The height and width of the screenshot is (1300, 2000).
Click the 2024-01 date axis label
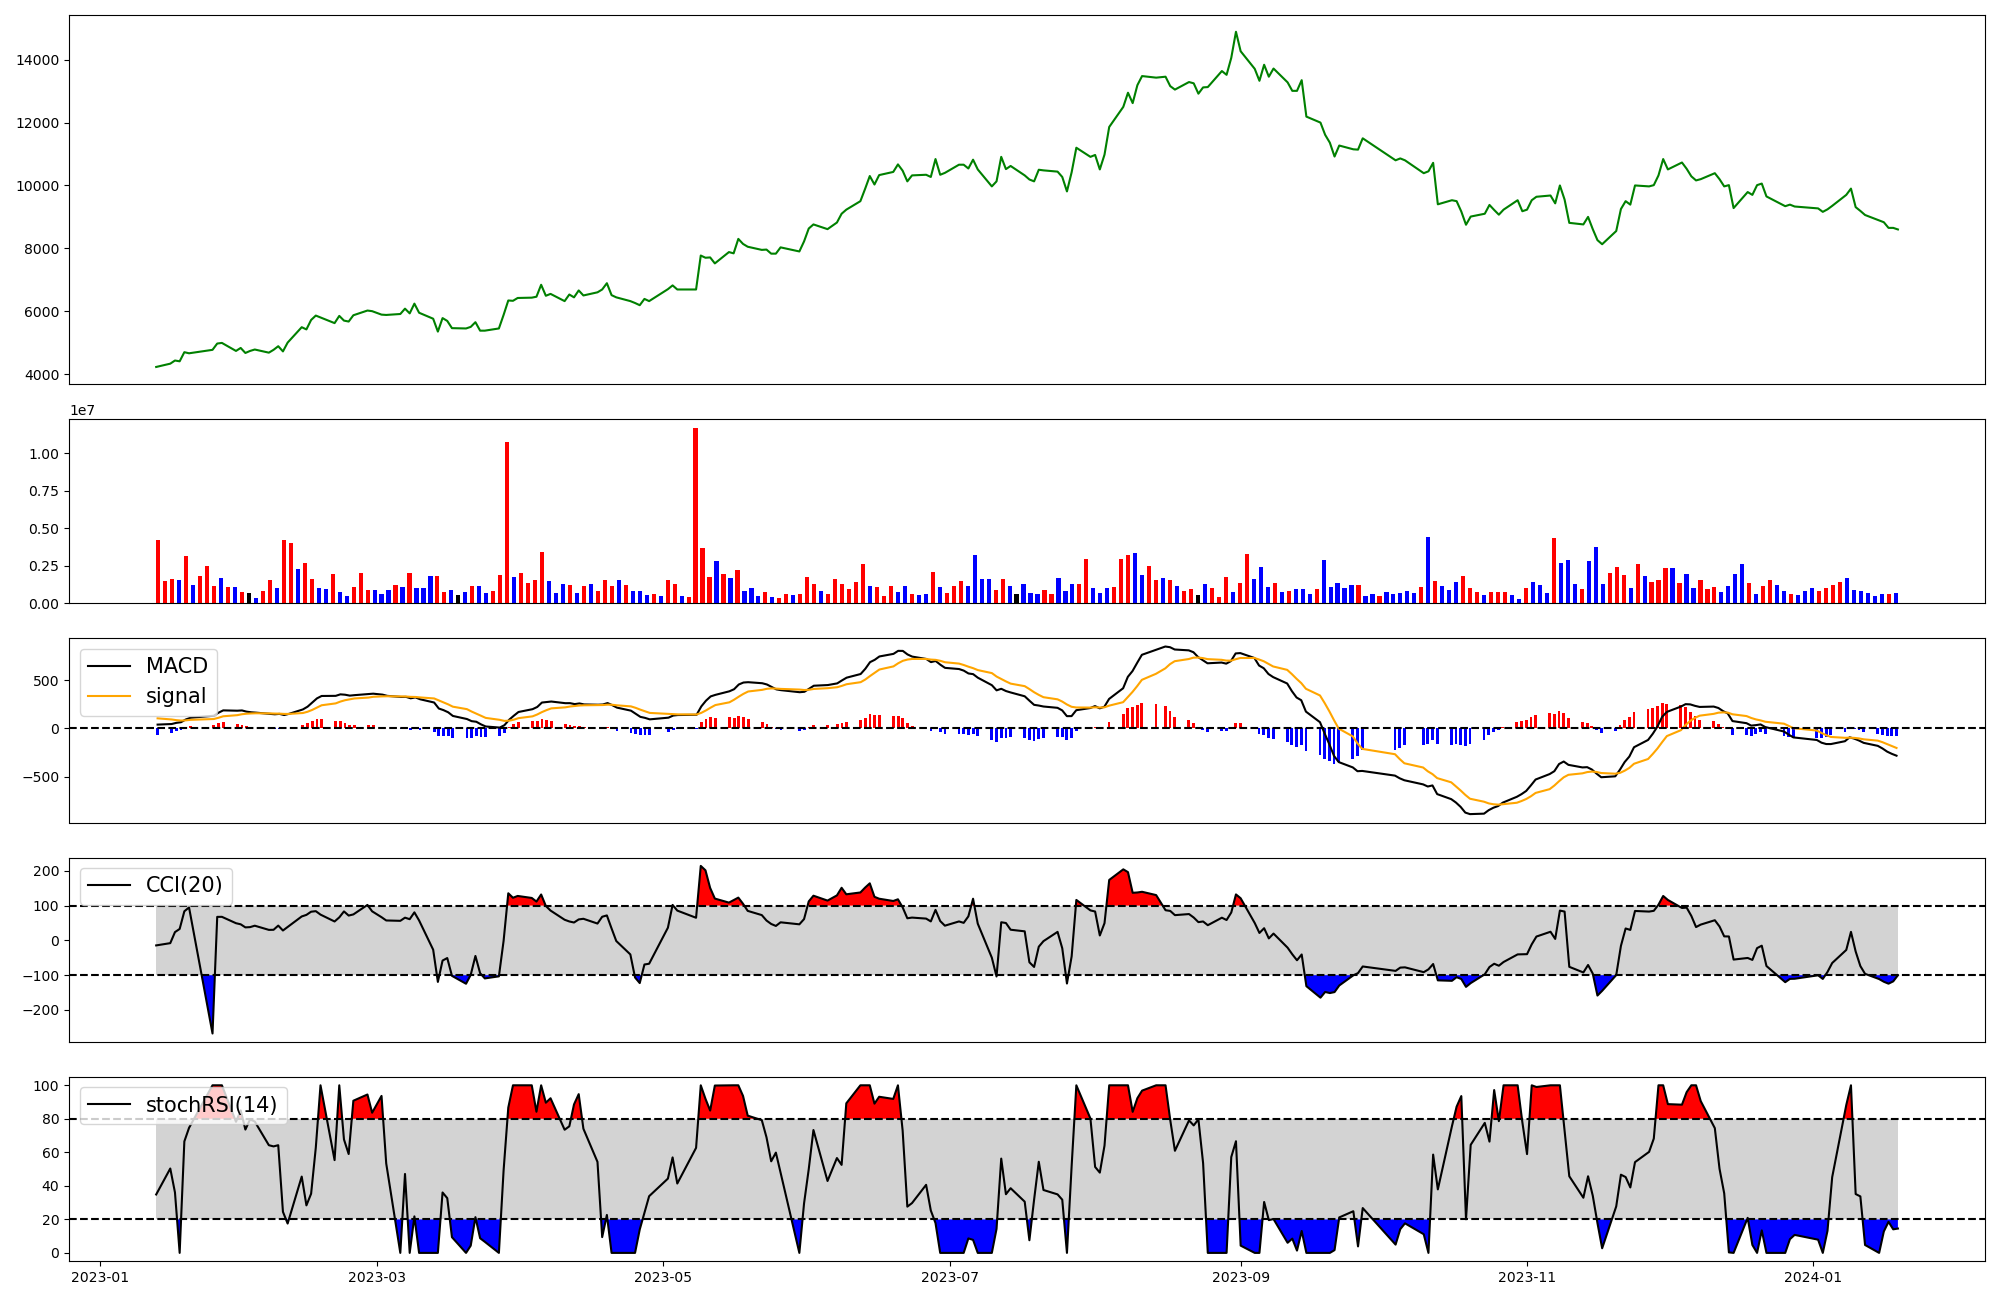[x=1813, y=1277]
